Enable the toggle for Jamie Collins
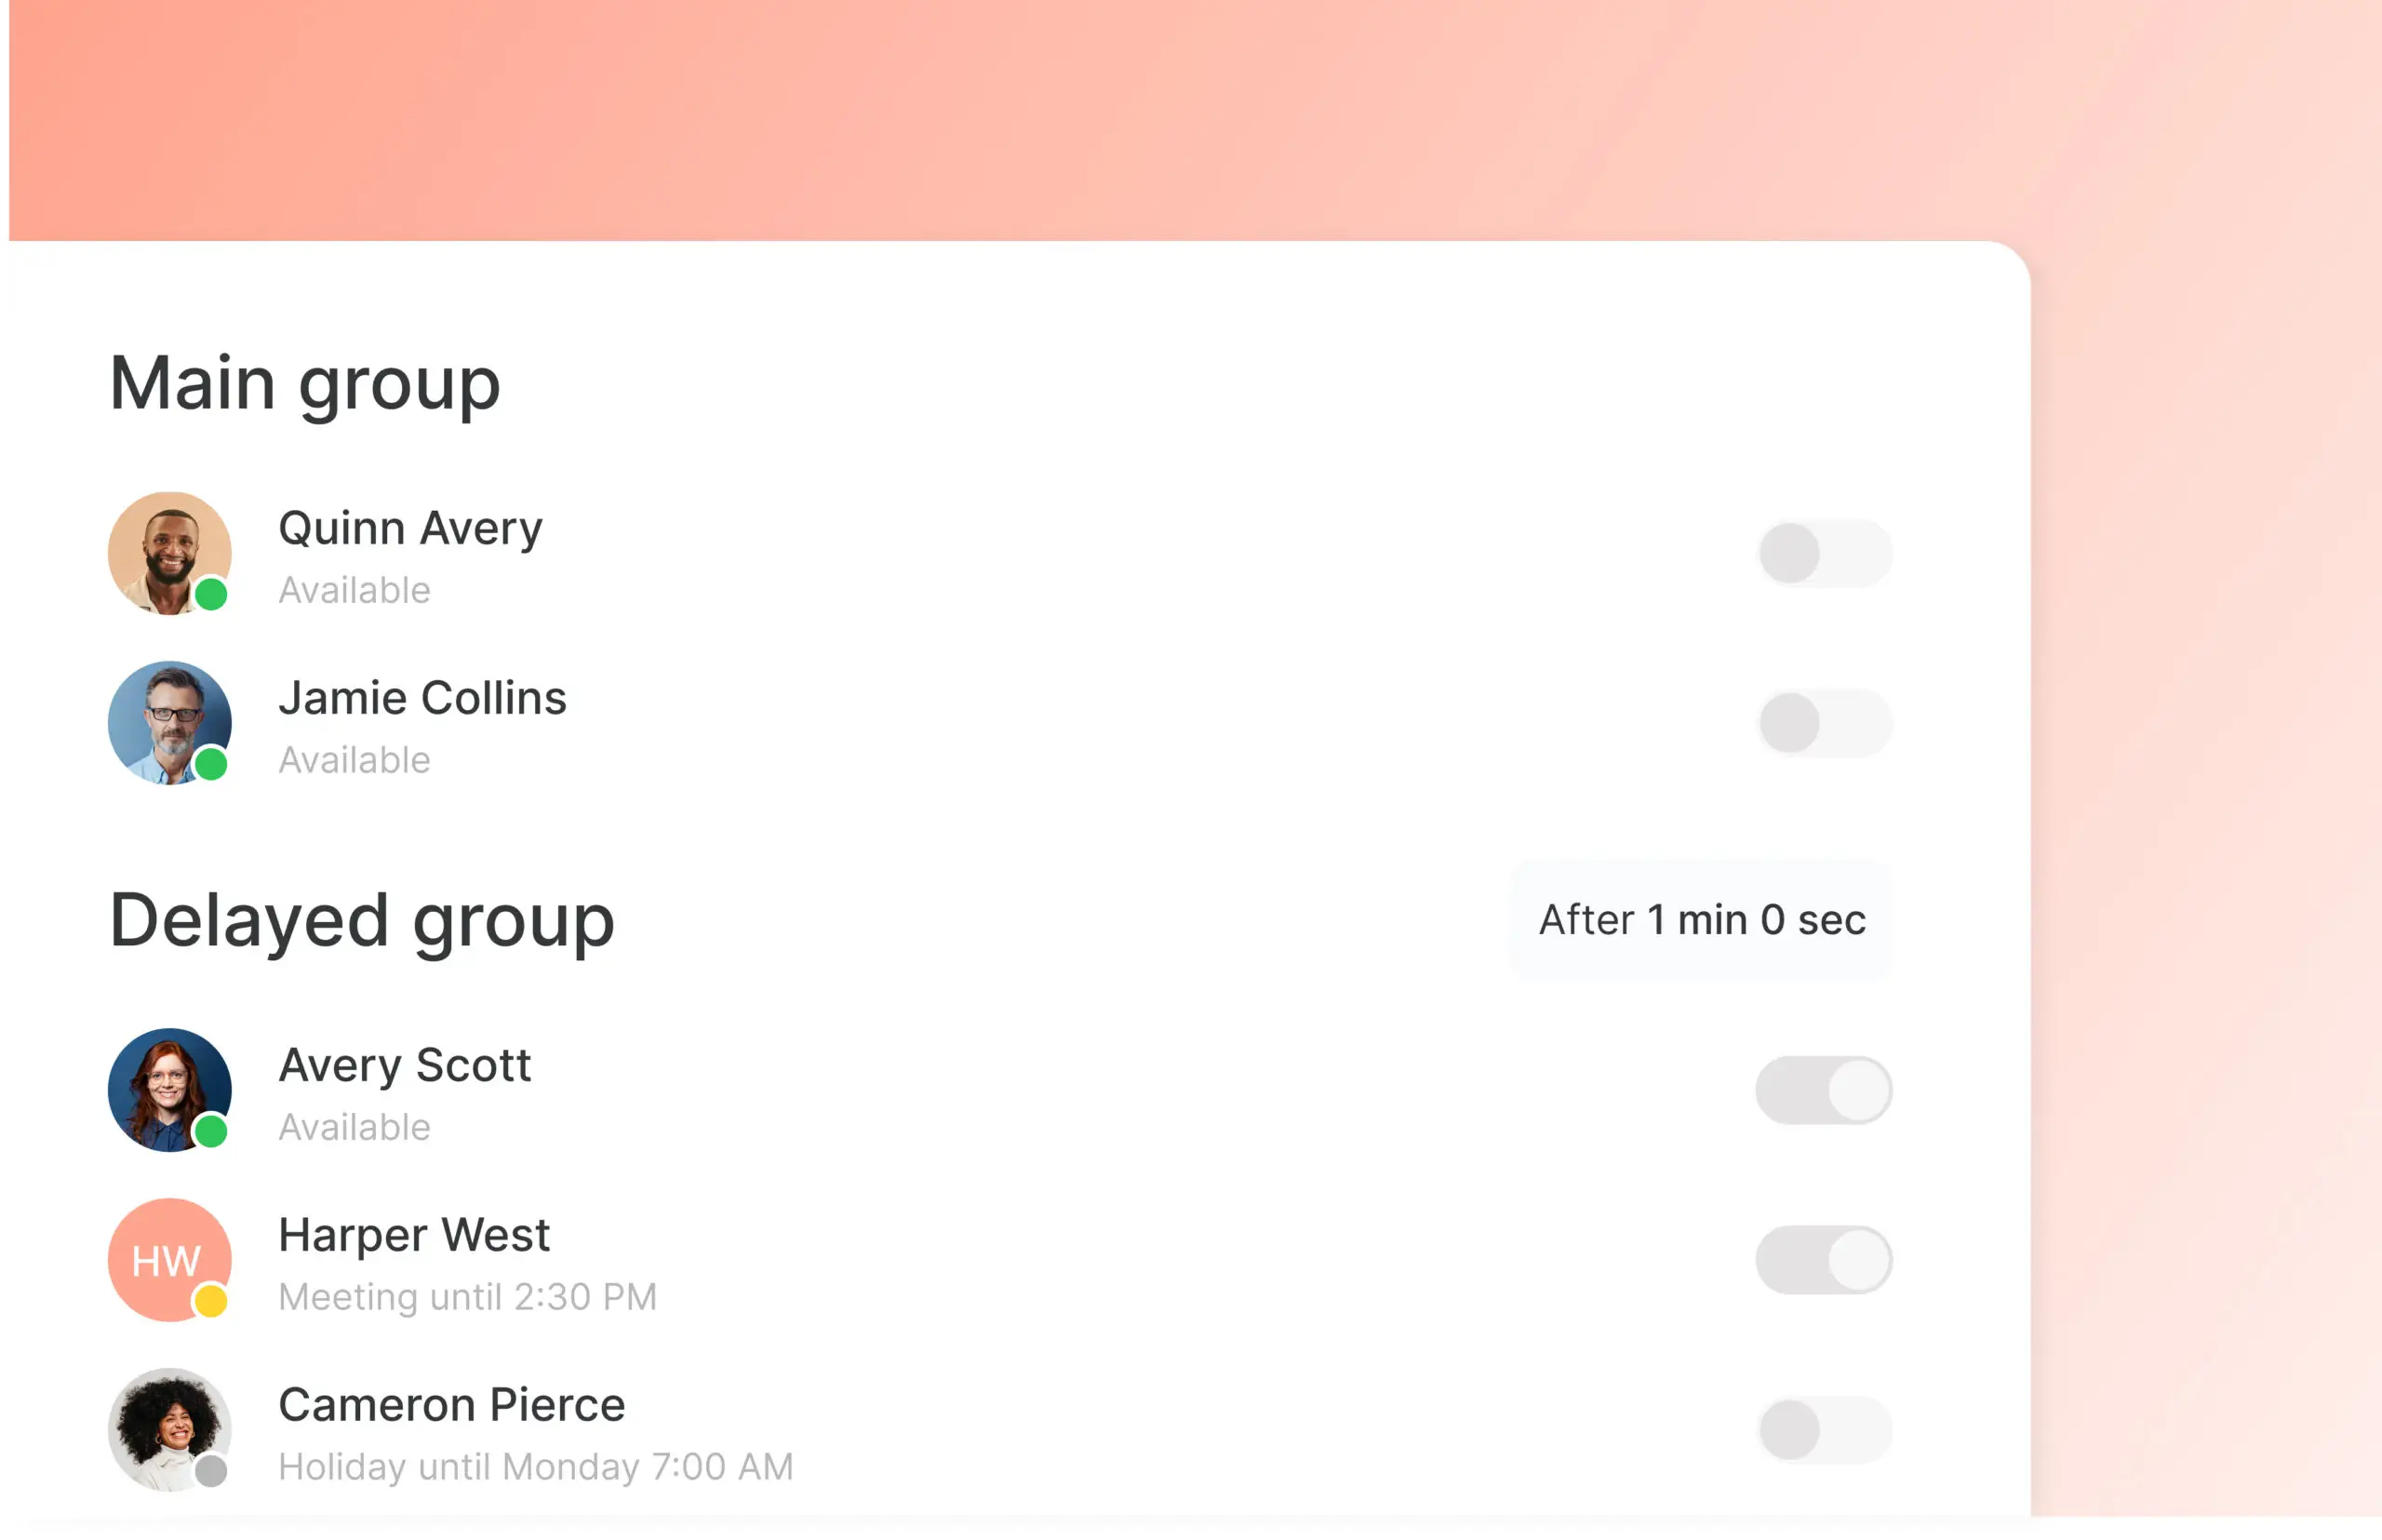 [x=1824, y=723]
